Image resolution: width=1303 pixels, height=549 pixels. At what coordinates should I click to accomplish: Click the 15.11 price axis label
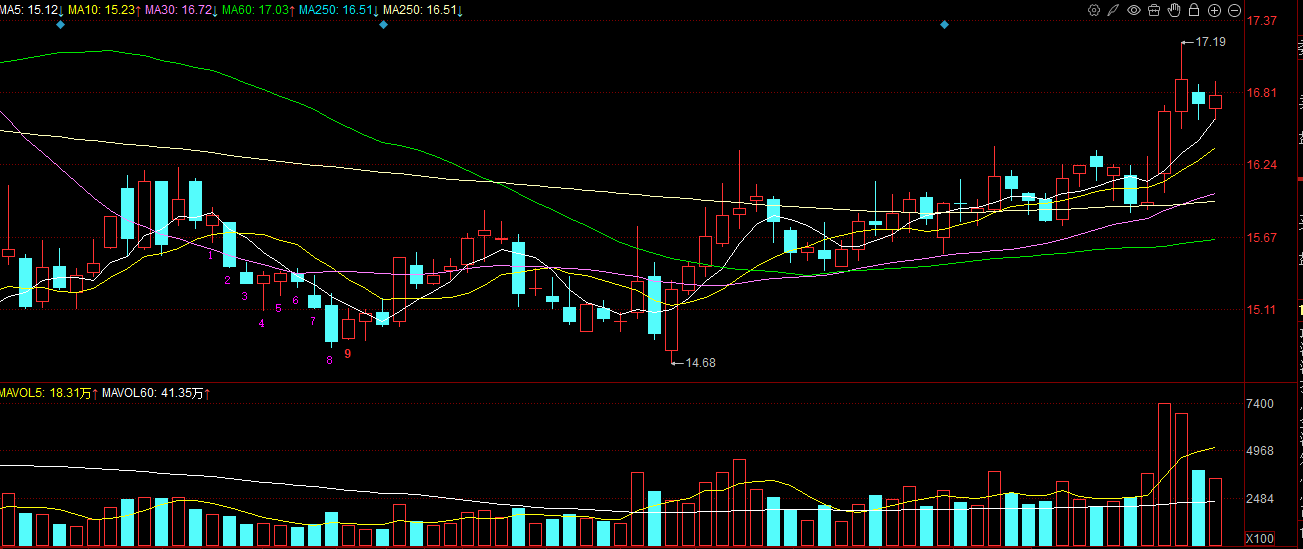[x=1264, y=310]
